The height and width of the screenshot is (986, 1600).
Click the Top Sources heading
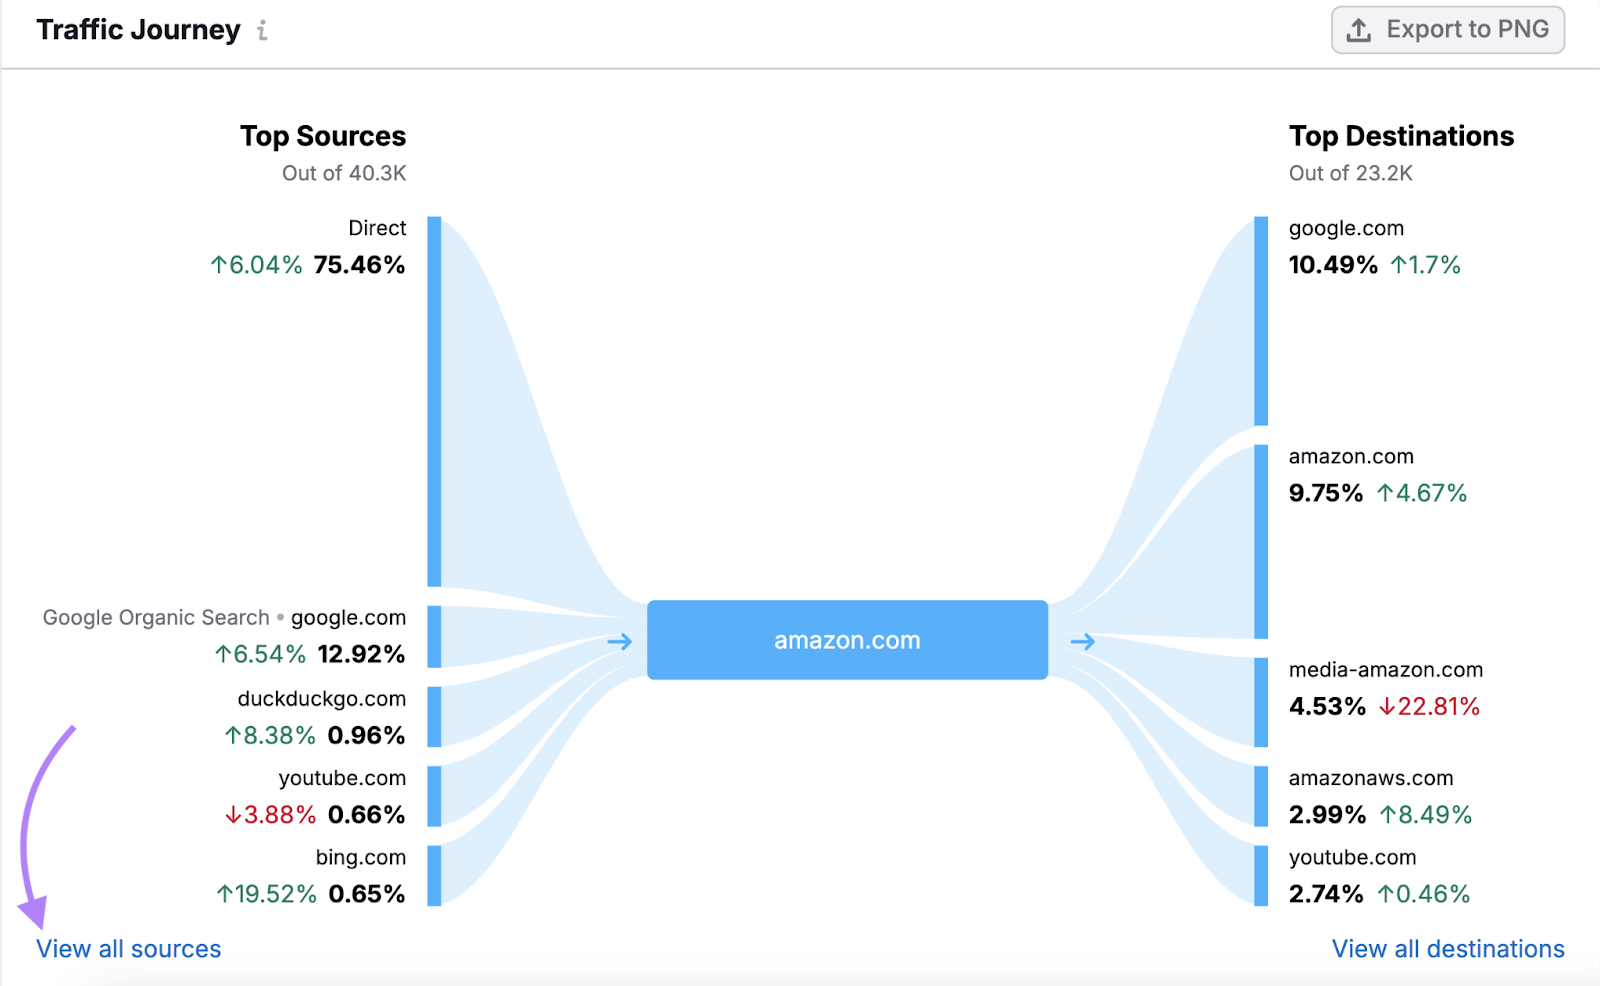pyautogui.click(x=322, y=136)
